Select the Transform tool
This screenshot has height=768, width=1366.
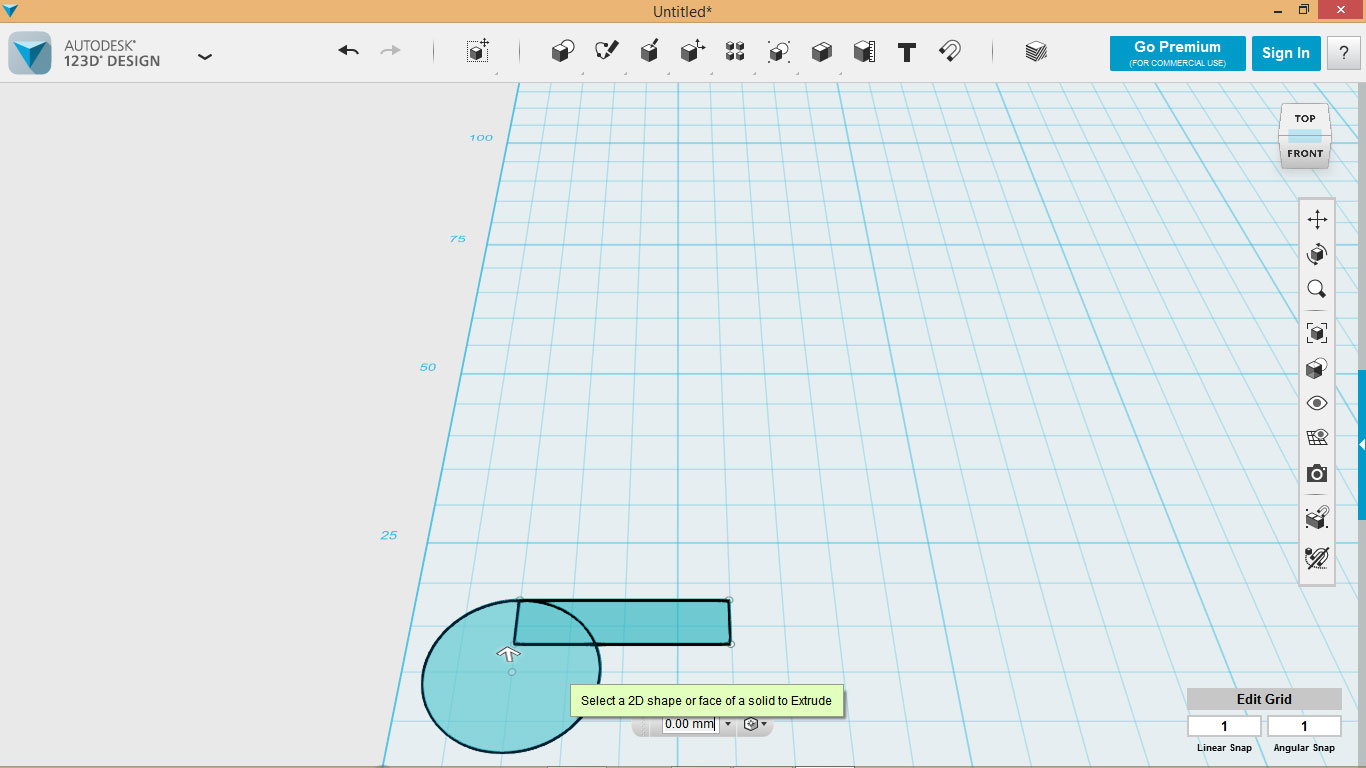[x=693, y=52]
